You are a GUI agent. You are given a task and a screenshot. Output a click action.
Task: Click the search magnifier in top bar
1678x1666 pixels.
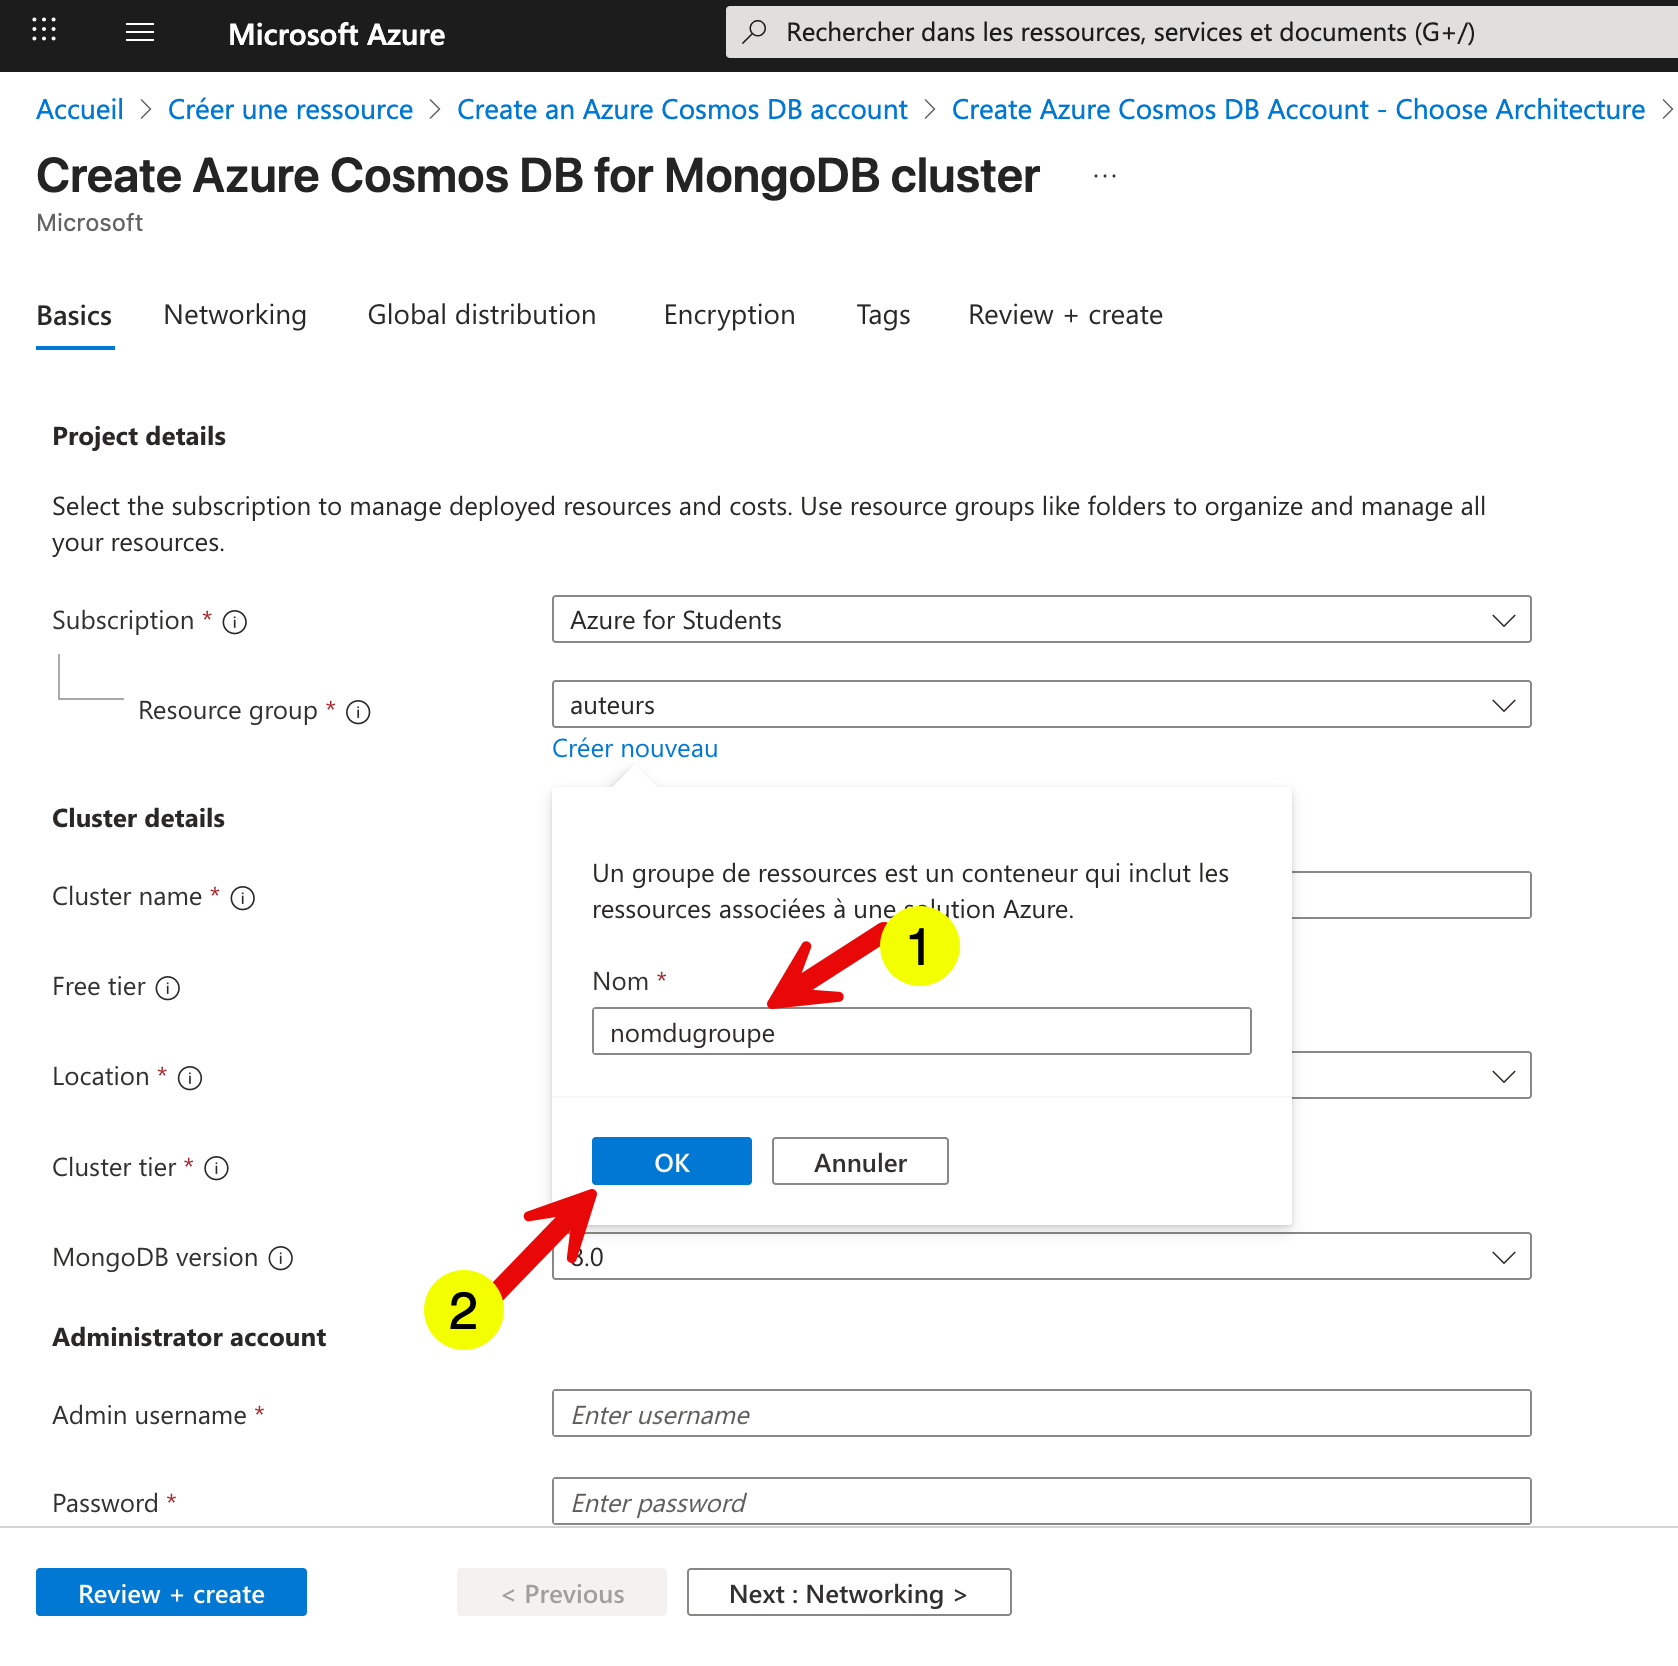coord(755,31)
